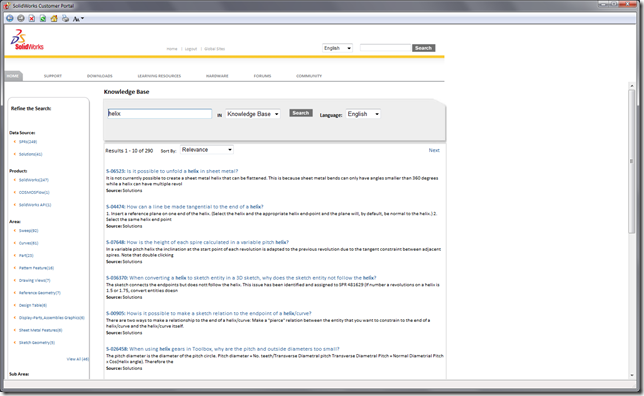
Task: Refresh the page using the green icon
Action: (43, 18)
